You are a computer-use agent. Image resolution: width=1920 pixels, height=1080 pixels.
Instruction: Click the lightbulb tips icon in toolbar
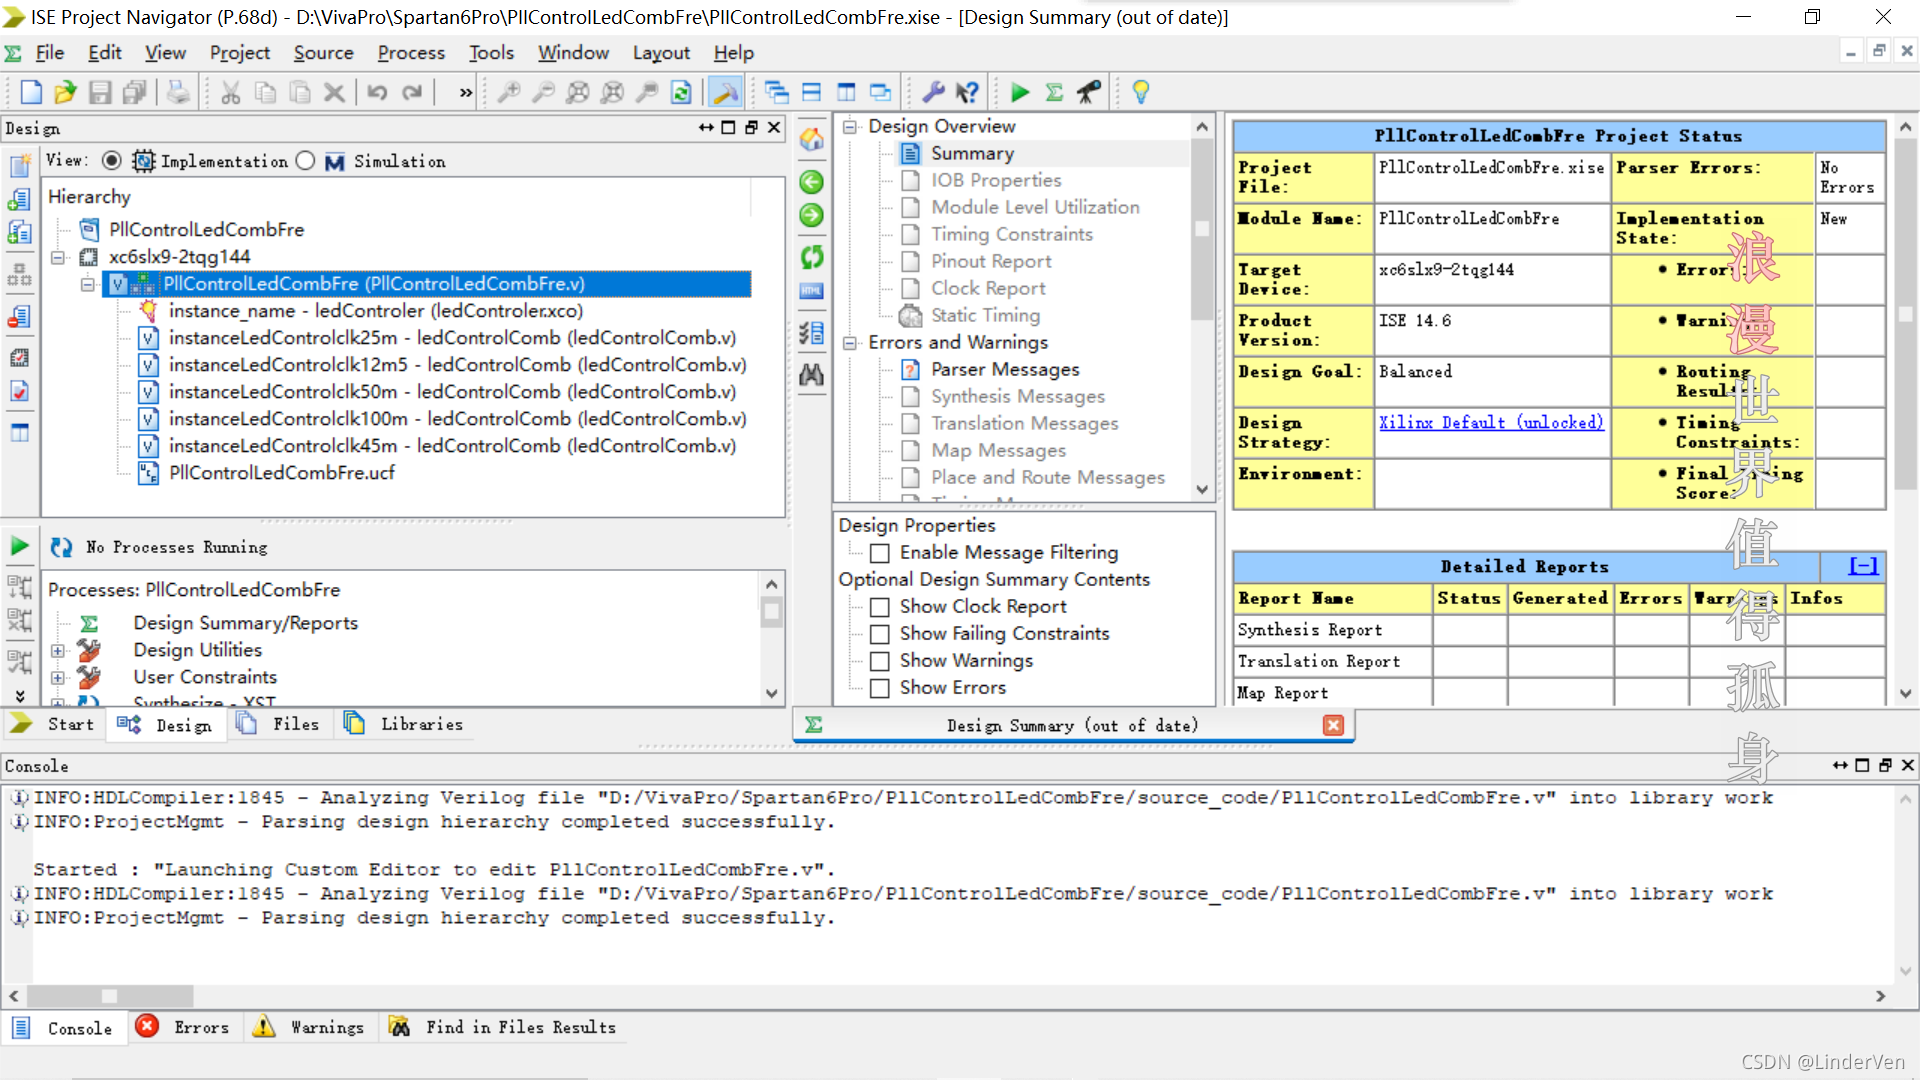pos(1140,93)
